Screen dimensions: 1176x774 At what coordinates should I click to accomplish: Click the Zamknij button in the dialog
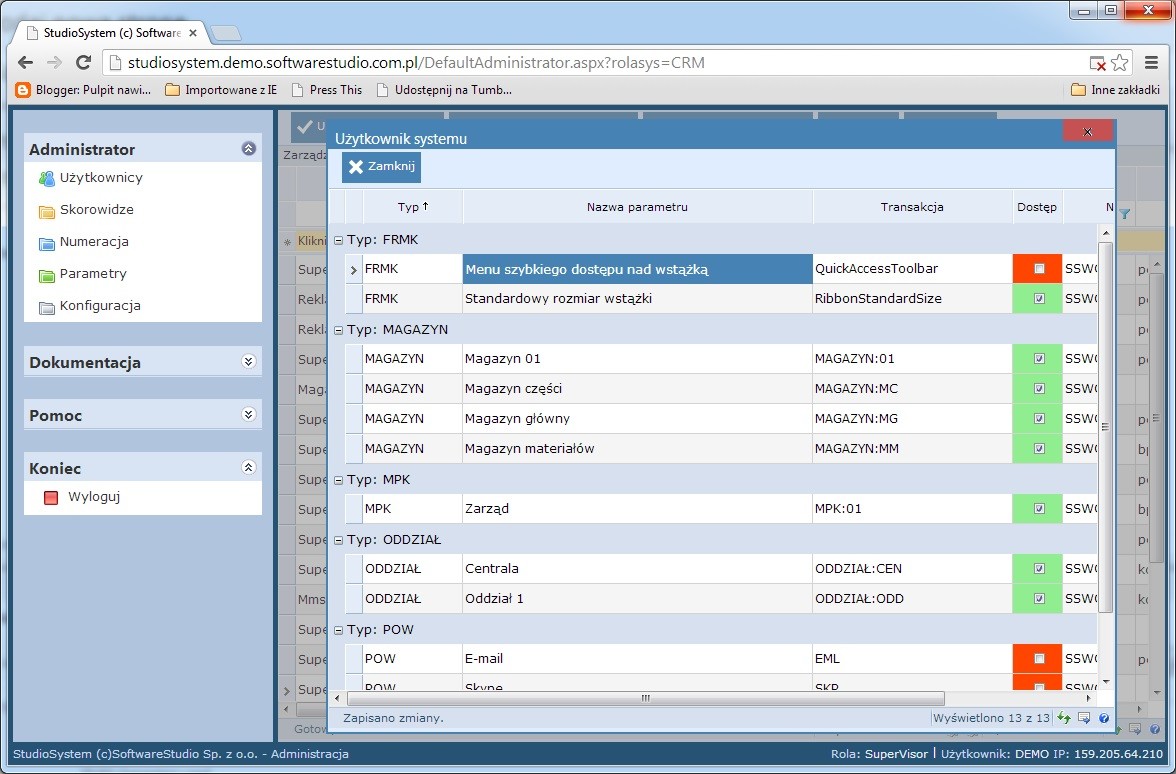381,167
